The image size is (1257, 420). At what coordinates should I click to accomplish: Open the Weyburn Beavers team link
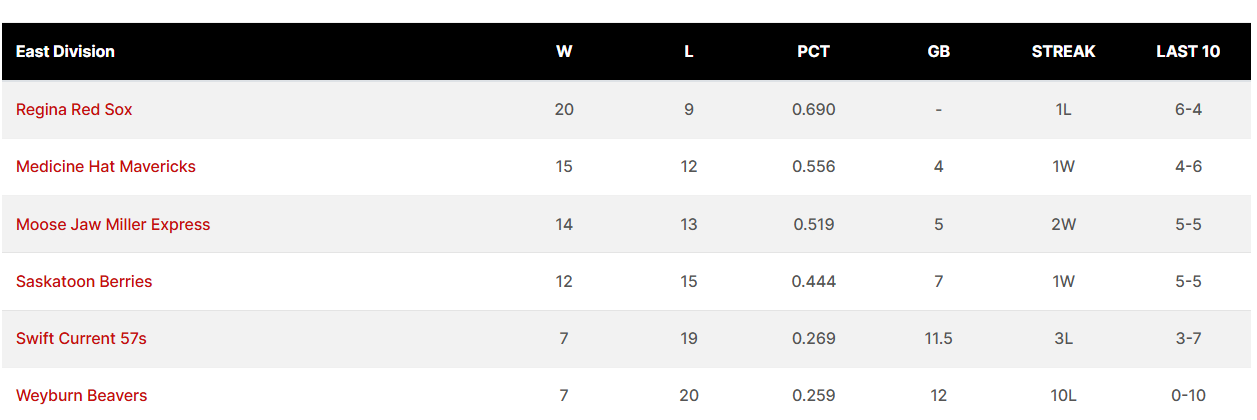point(81,395)
